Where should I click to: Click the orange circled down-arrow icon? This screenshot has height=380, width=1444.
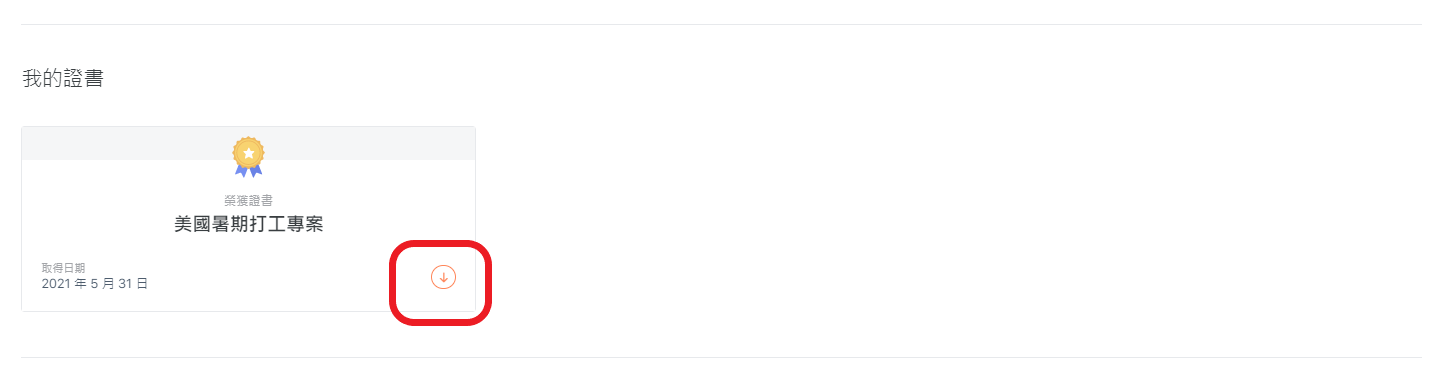443,277
